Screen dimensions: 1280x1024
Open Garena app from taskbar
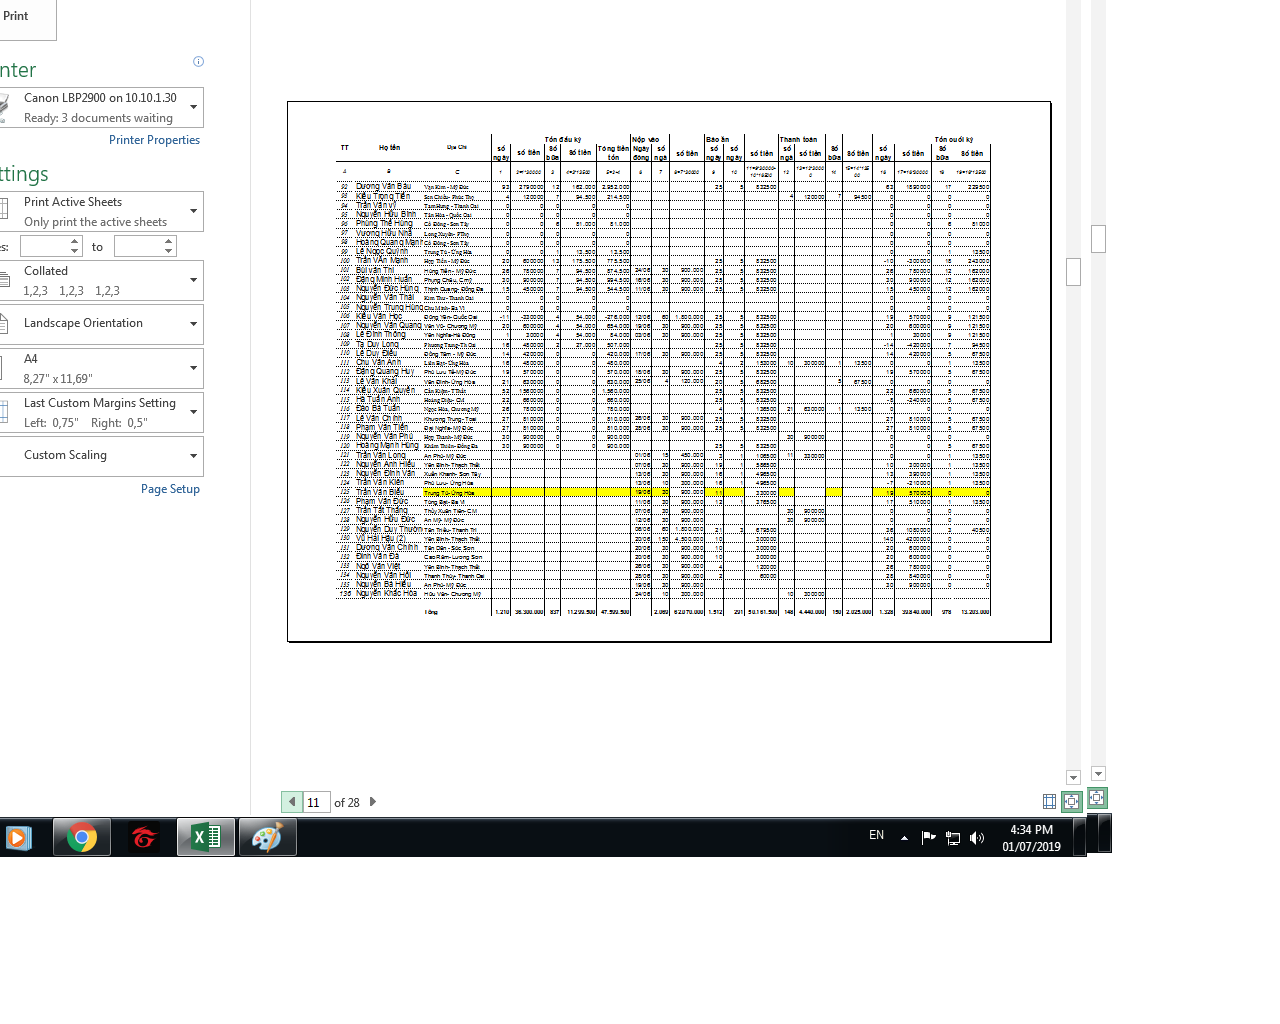[144, 837]
